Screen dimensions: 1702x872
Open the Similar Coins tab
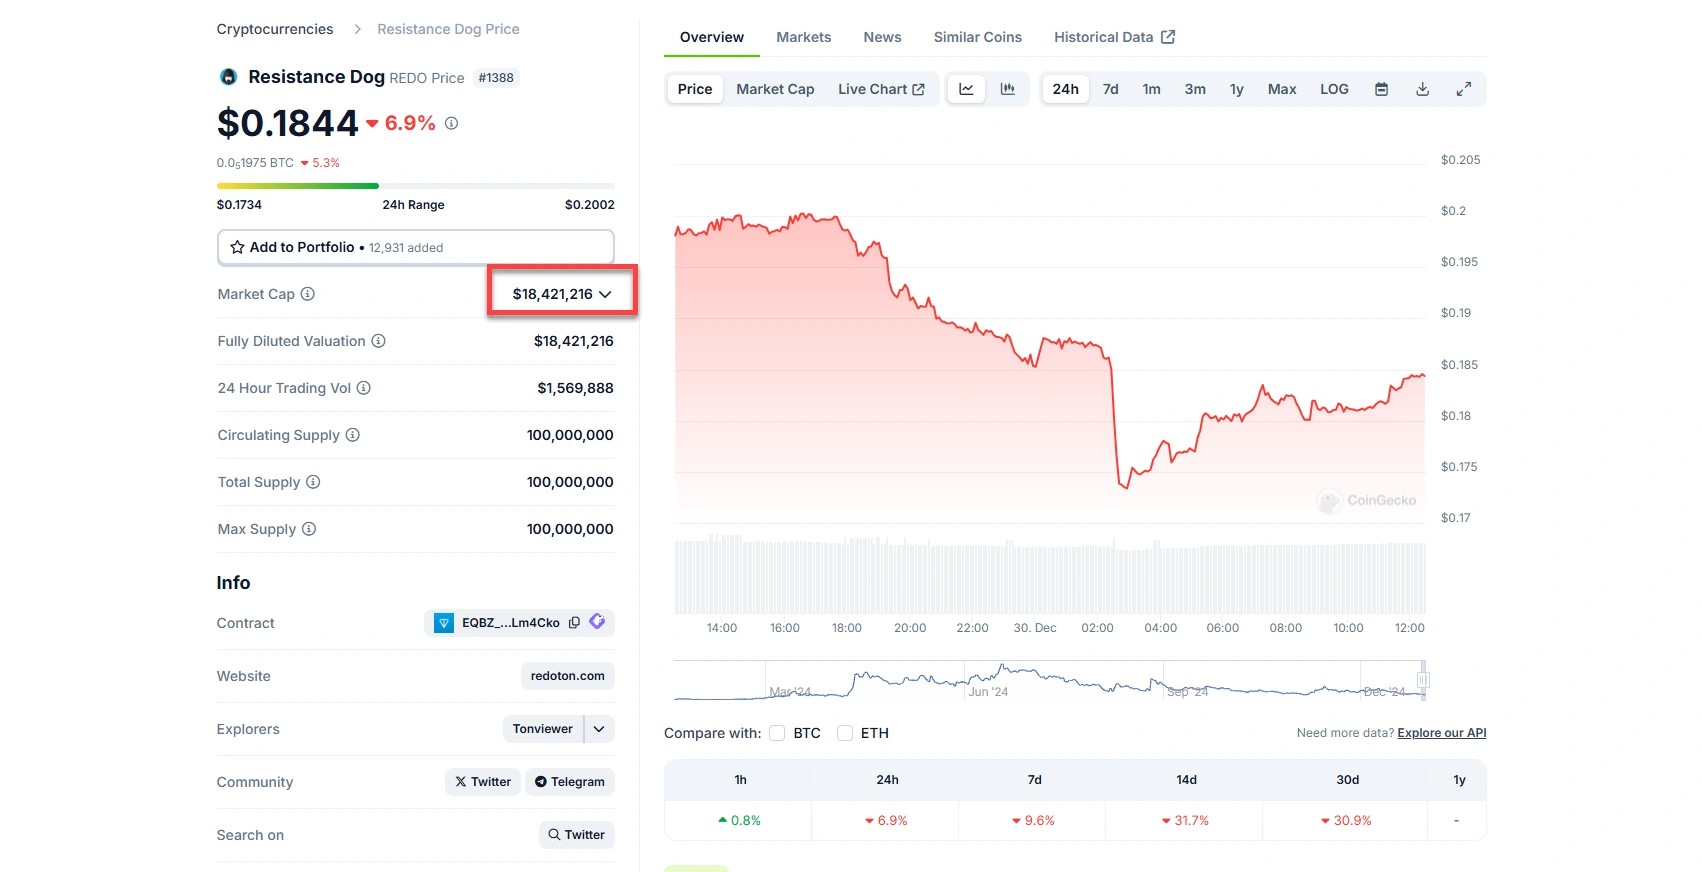(x=977, y=37)
